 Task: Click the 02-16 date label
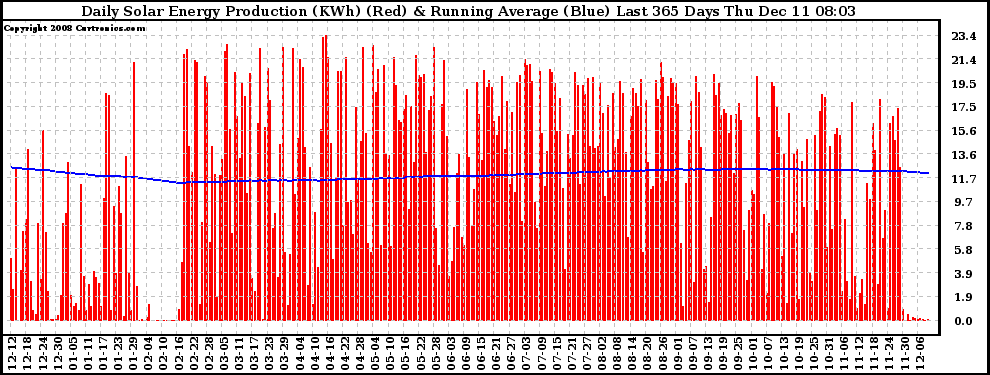[179, 353]
